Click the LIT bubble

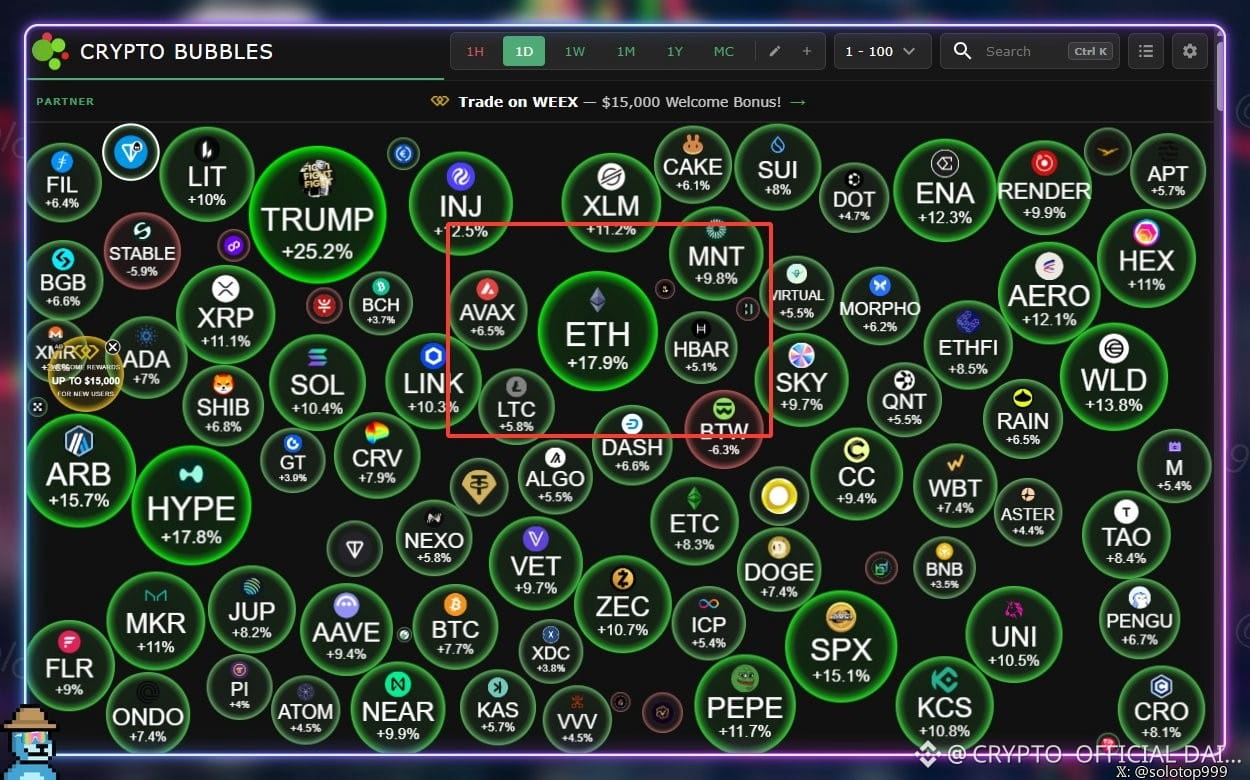coord(206,174)
